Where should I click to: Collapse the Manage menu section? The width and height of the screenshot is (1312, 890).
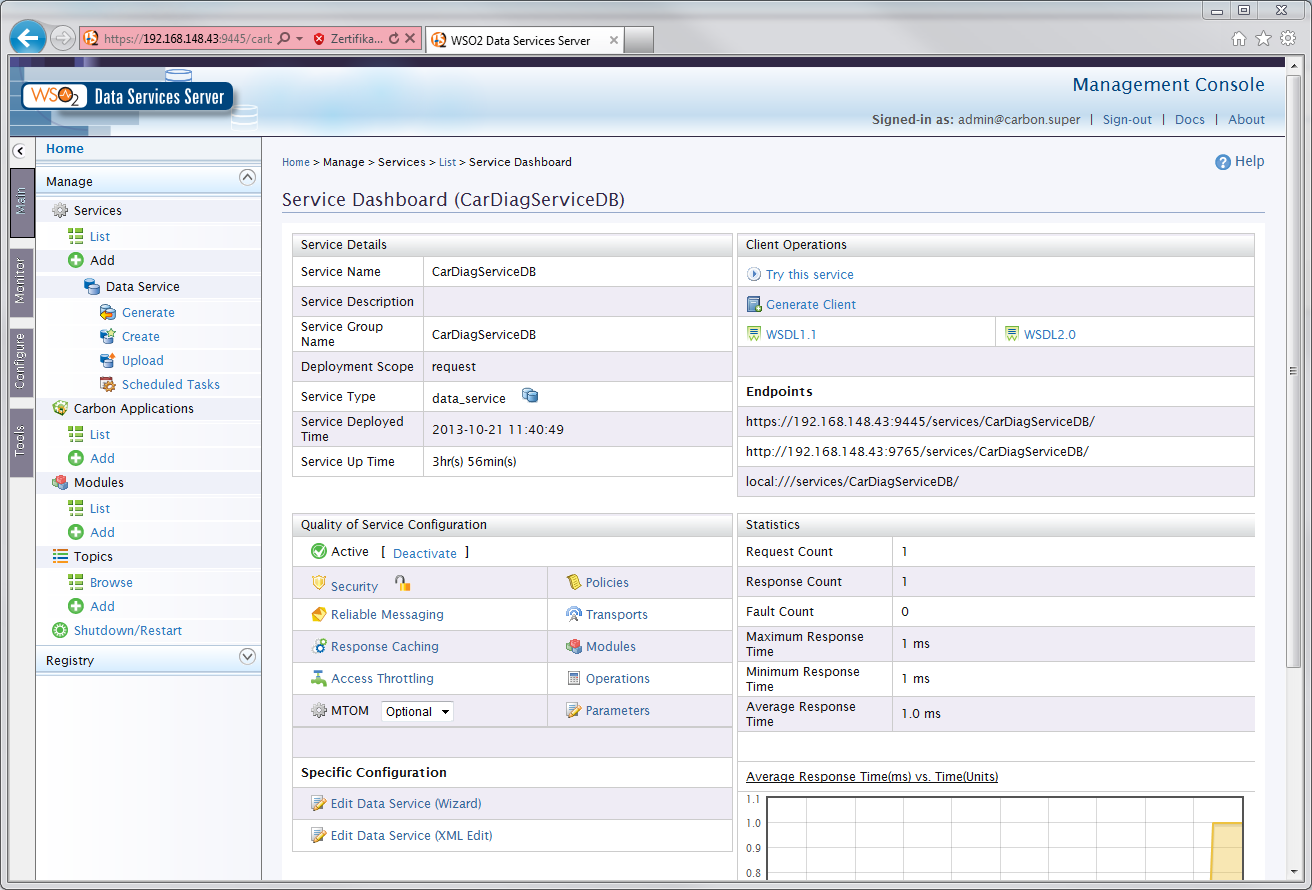click(x=248, y=178)
